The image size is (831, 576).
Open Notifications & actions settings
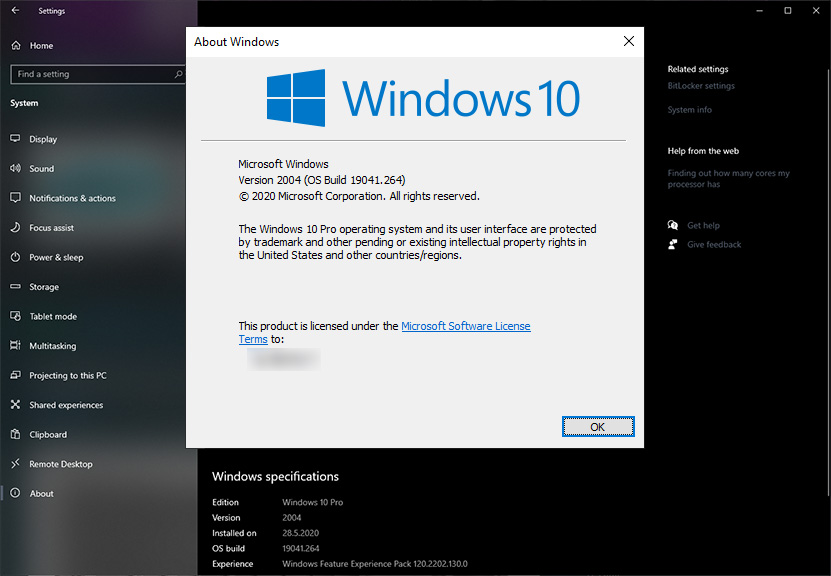coord(72,198)
